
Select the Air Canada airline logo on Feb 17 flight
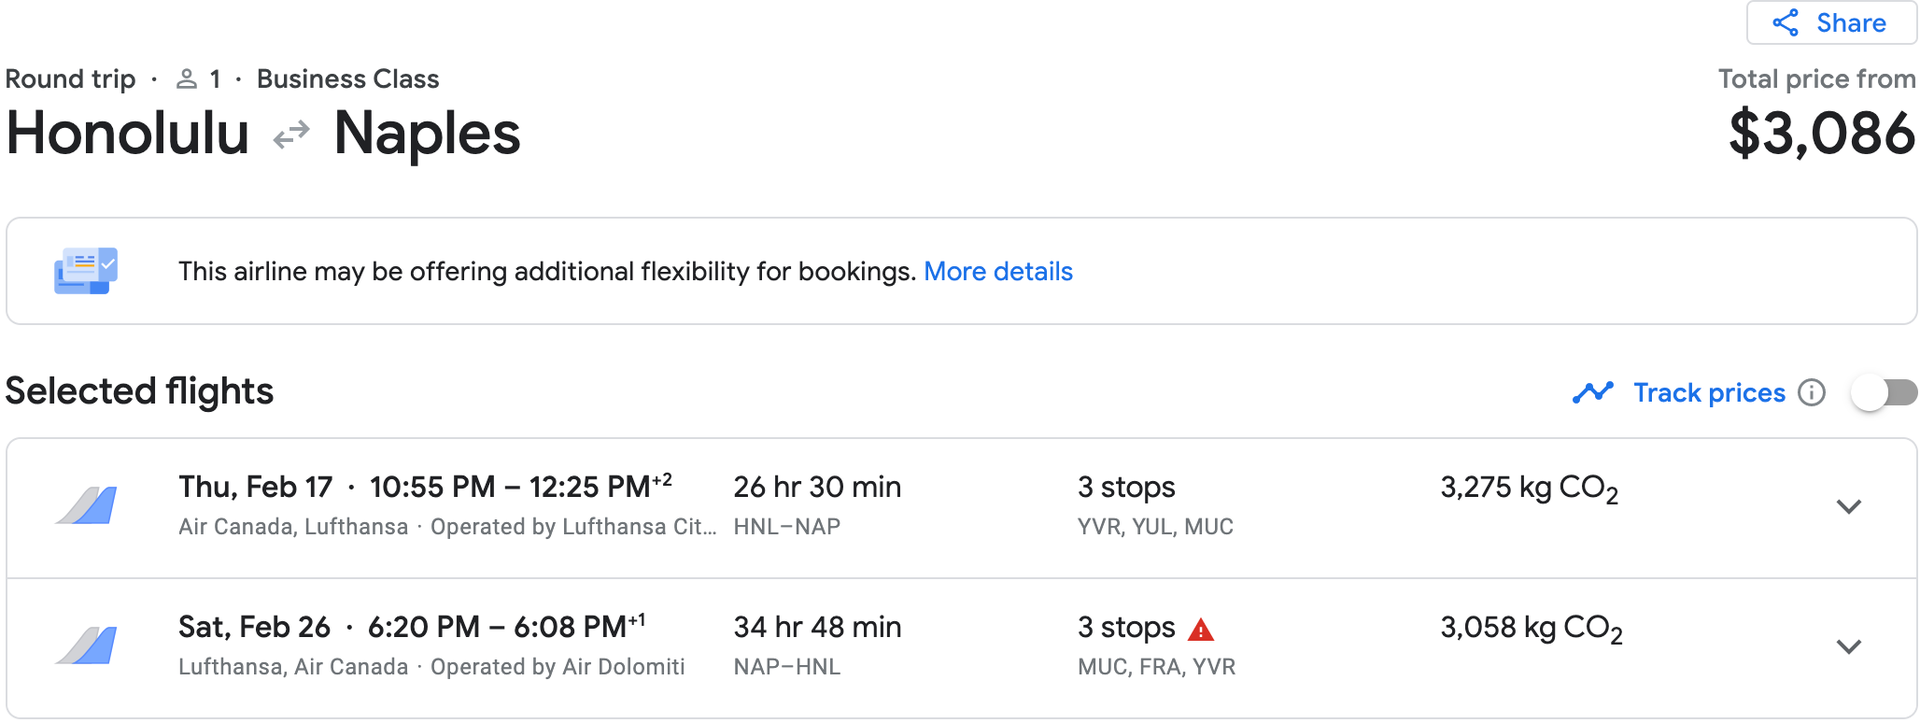point(85,505)
